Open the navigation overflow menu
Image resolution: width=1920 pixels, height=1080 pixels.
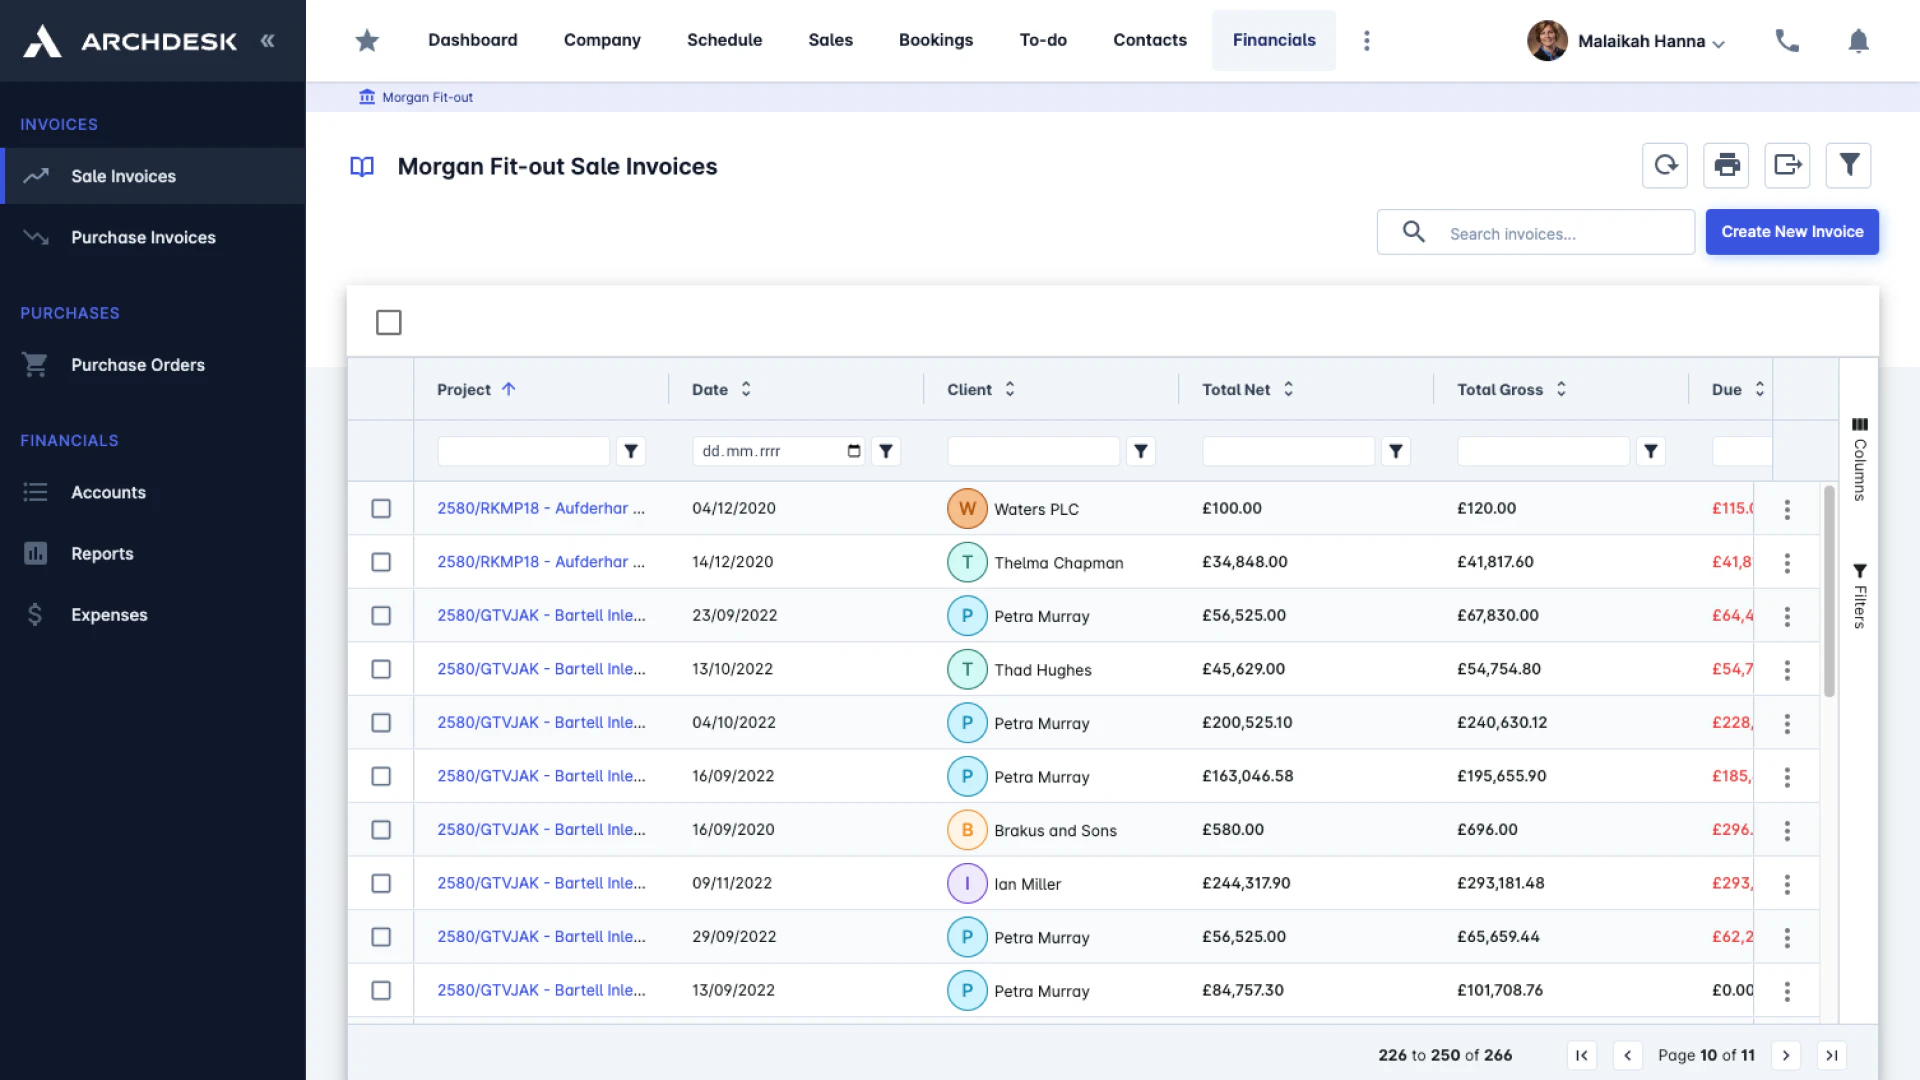coord(1367,40)
